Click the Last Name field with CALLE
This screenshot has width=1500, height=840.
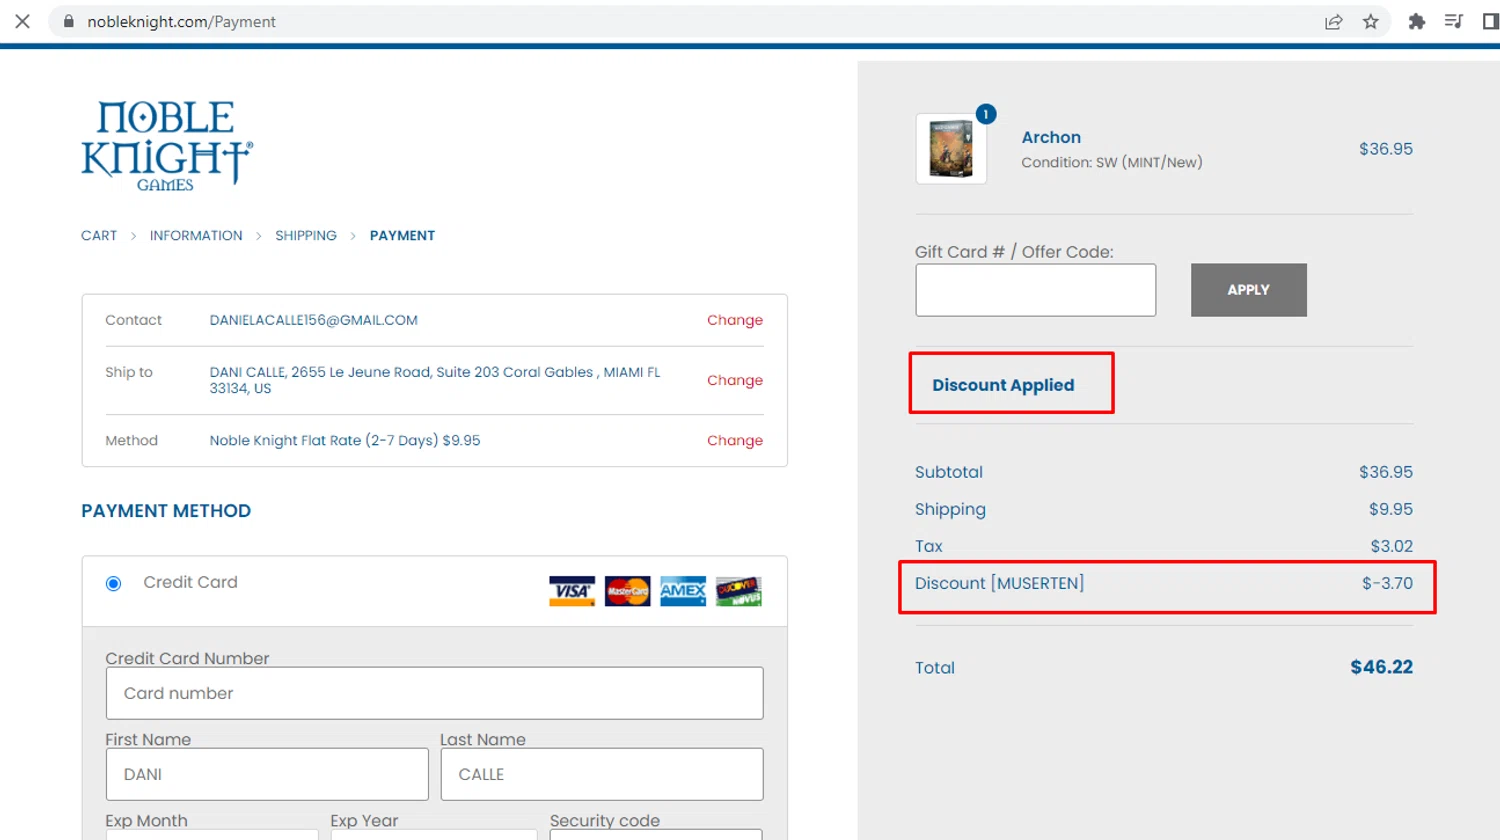(x=602, y=774)
